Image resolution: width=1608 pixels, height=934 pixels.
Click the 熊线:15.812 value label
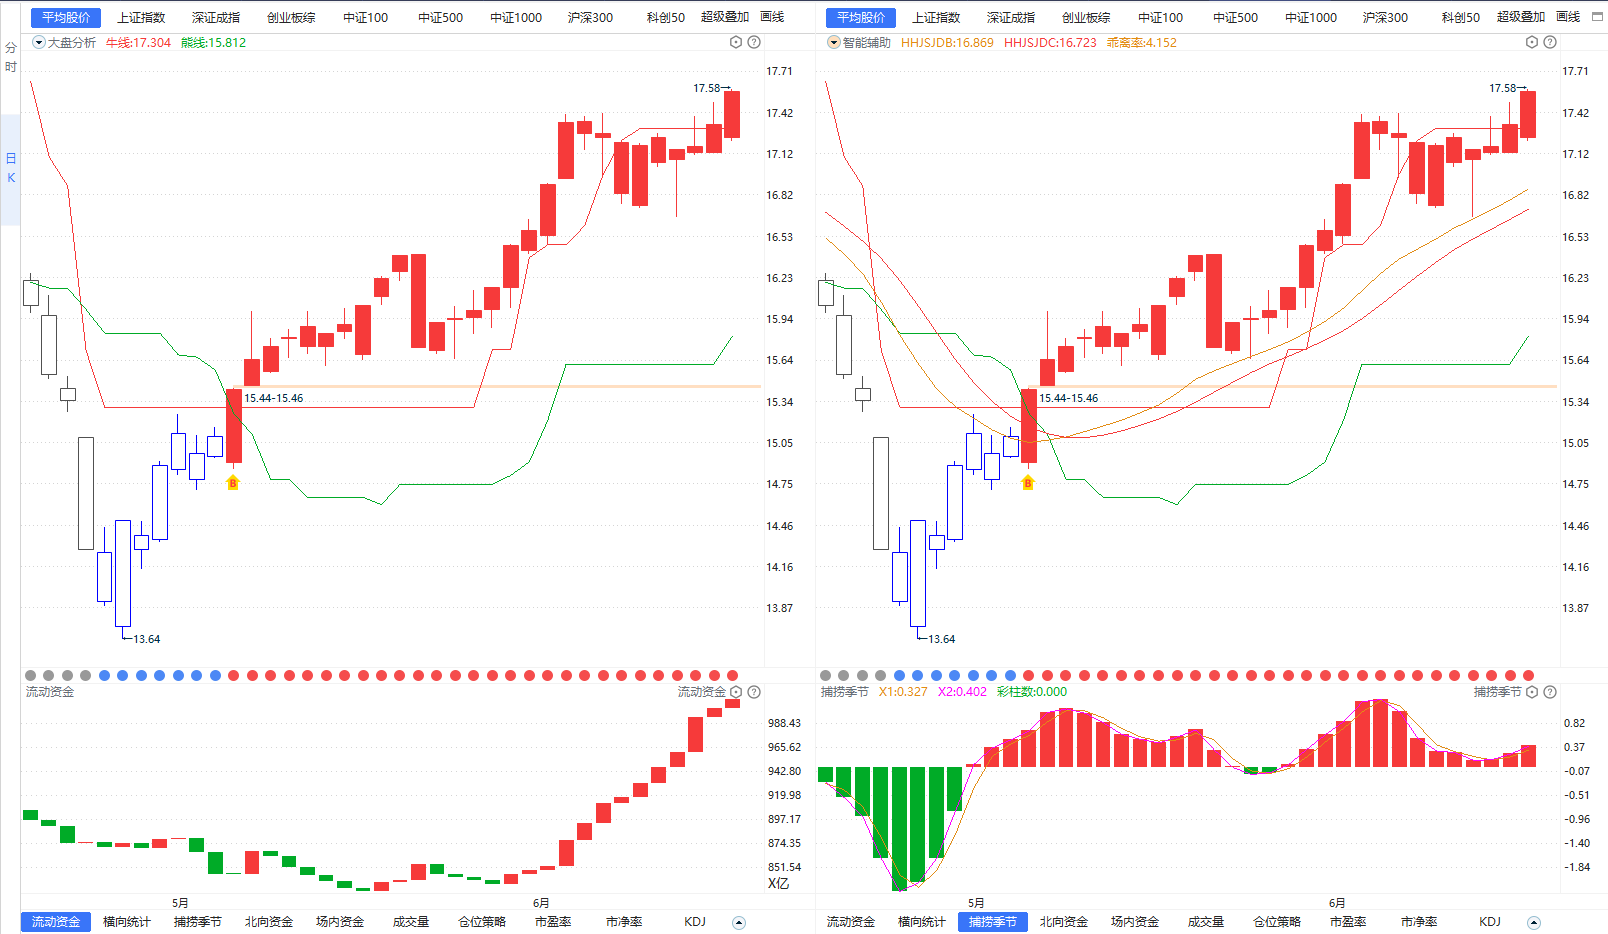213,43
